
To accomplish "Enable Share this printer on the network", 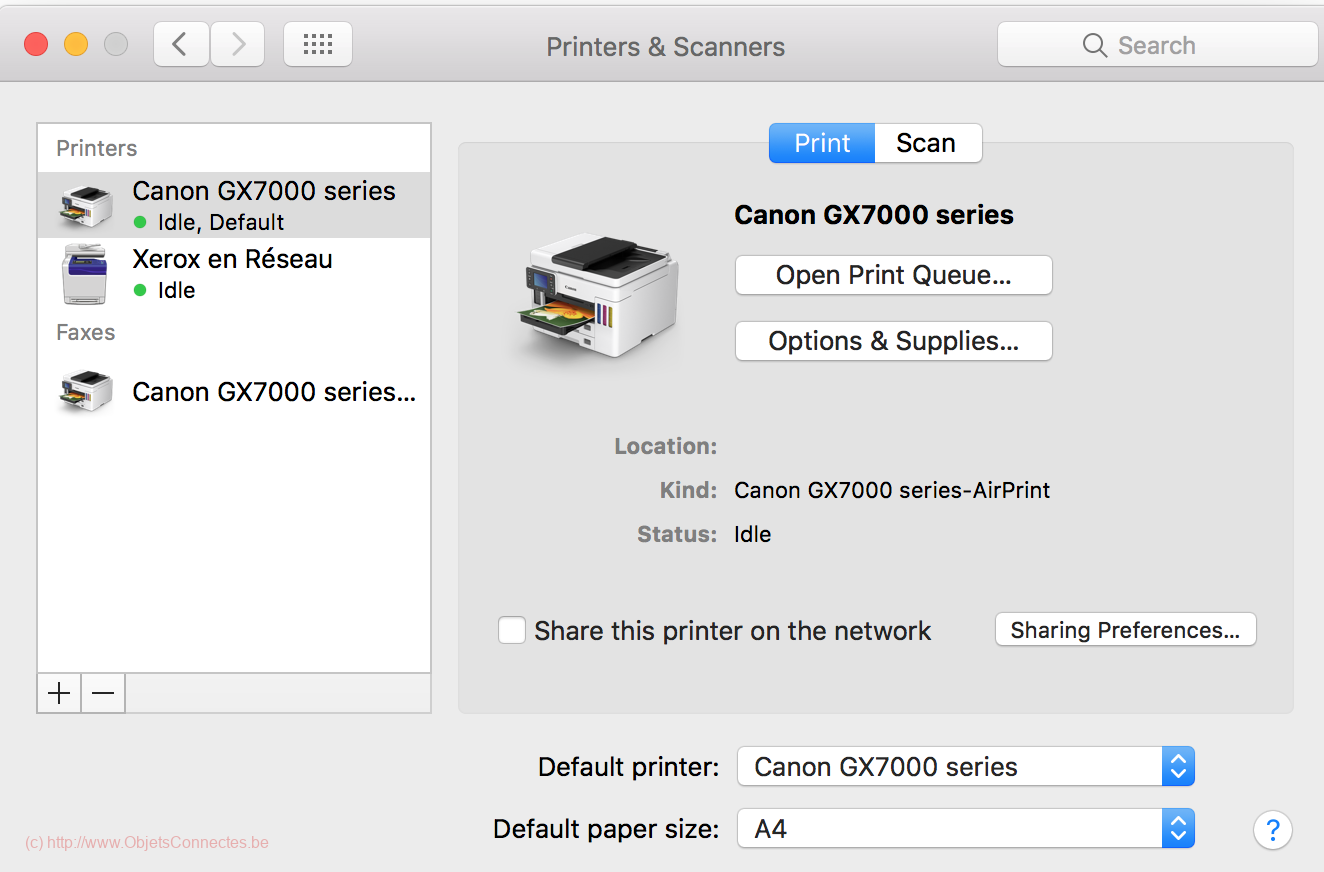I will [512, 630].
